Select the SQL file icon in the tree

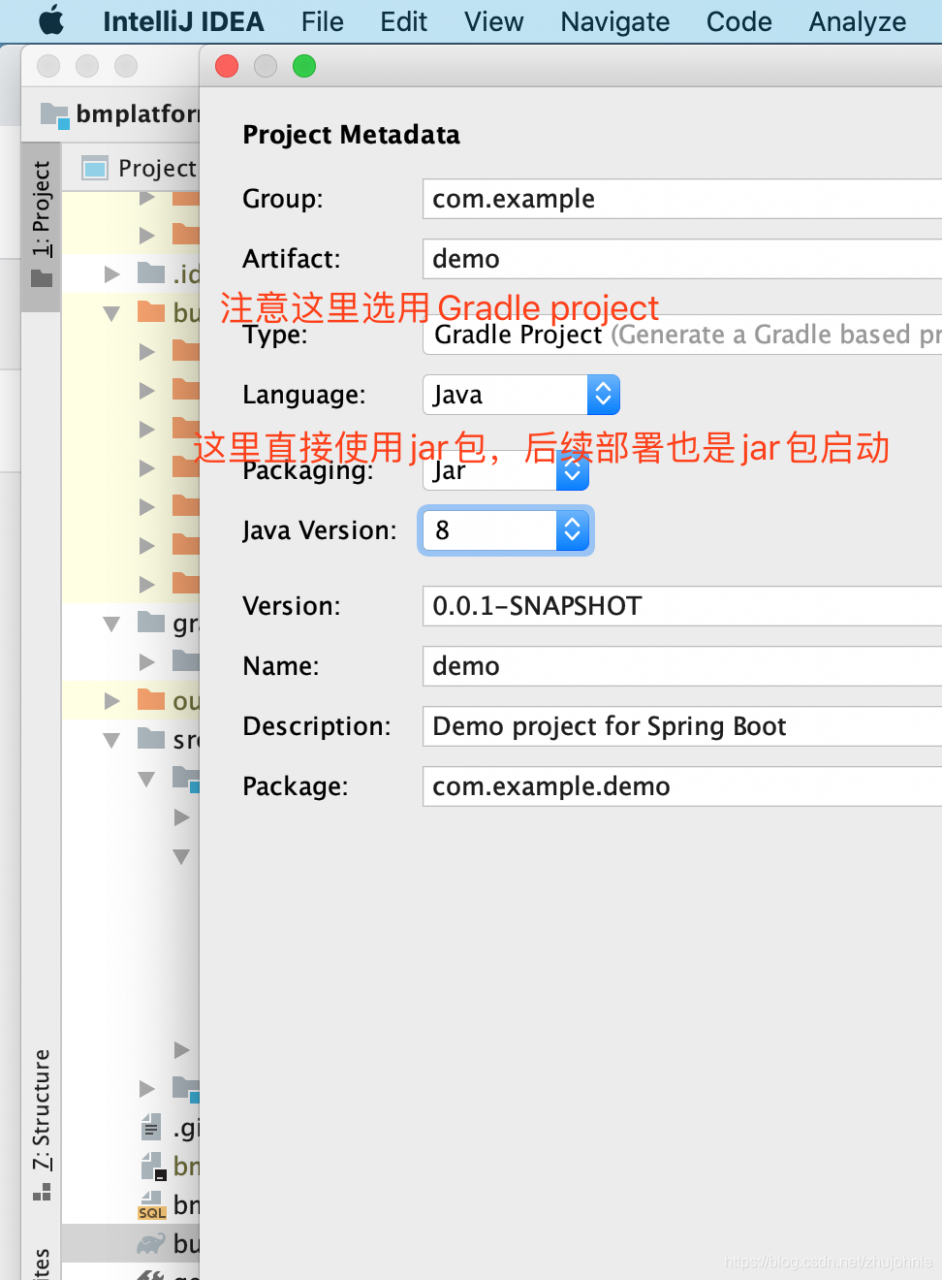coord(151,1204)
